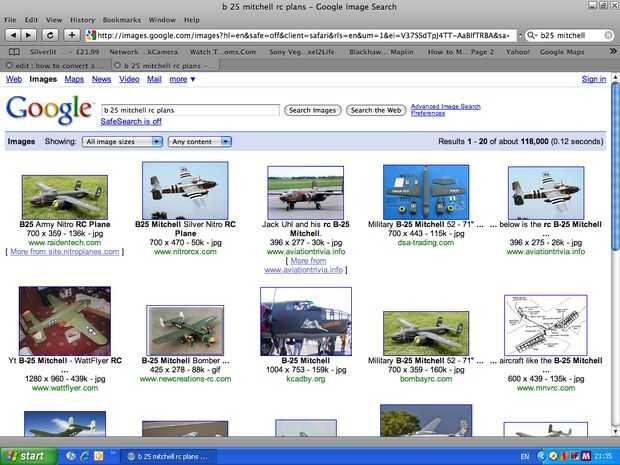
Task: Open the Help menu
Action: (192, 20)
